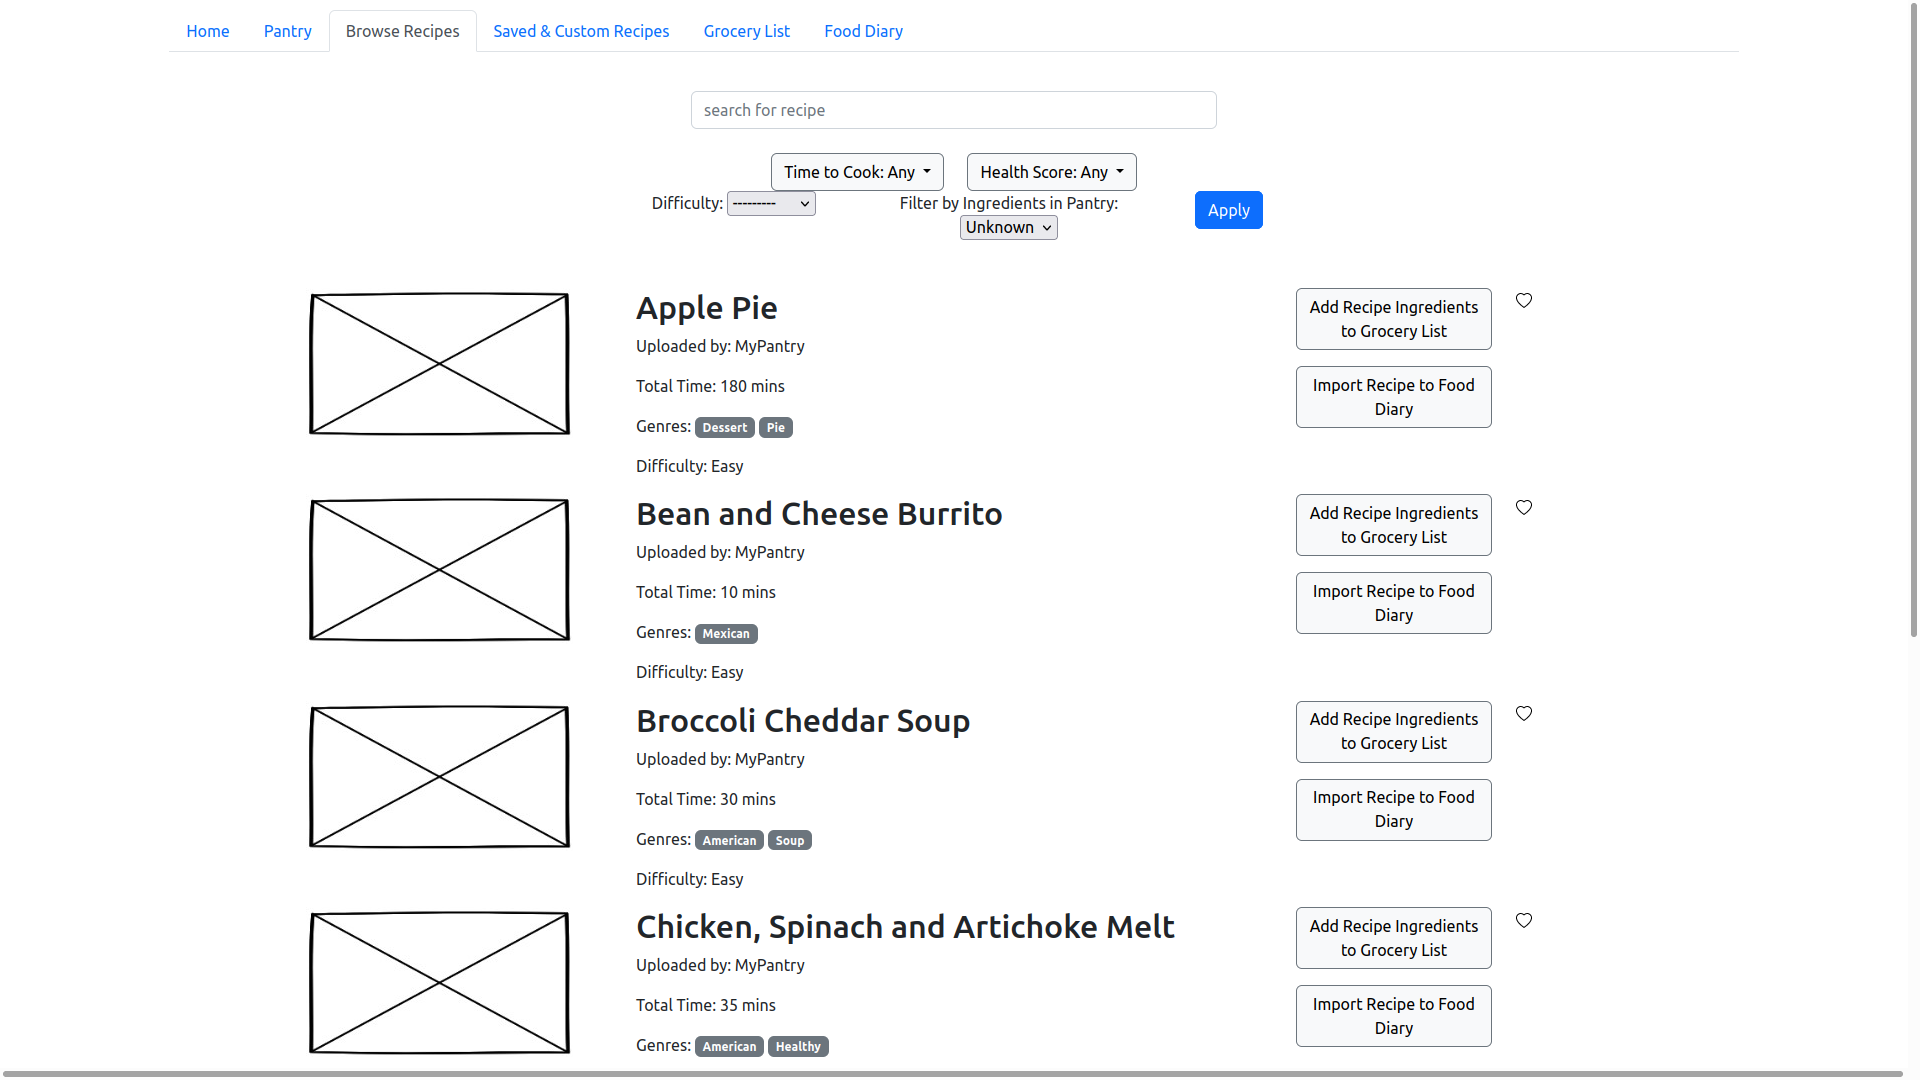Click the Apply filter button
Screen dimensions: 1920x1080
(1228, 210)
